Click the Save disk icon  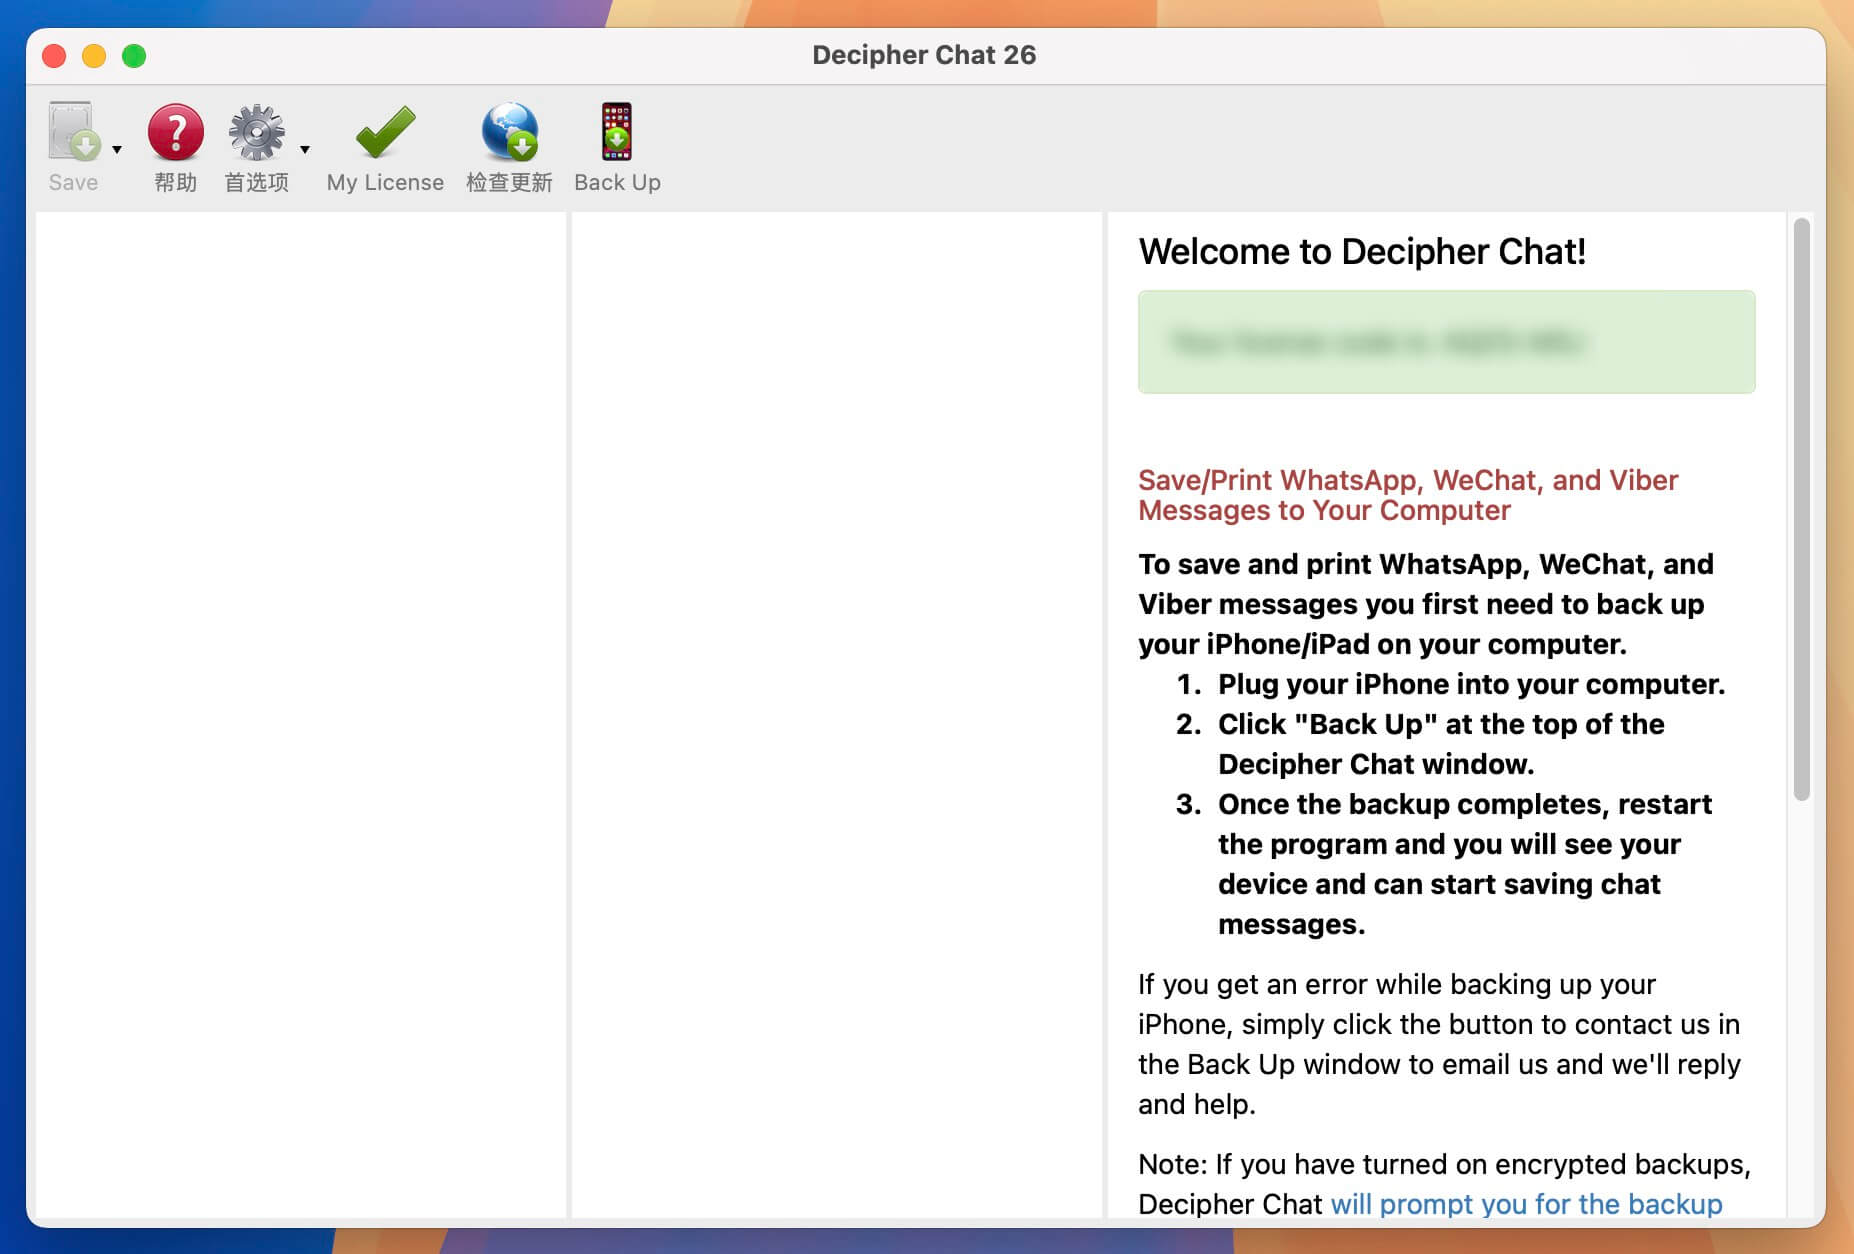tap(74, 132)
